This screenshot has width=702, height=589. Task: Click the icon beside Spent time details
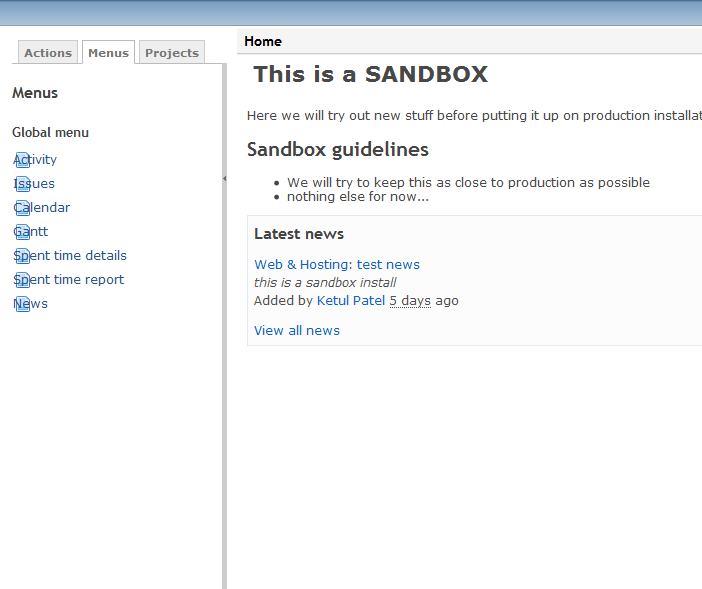pos(22,256)
